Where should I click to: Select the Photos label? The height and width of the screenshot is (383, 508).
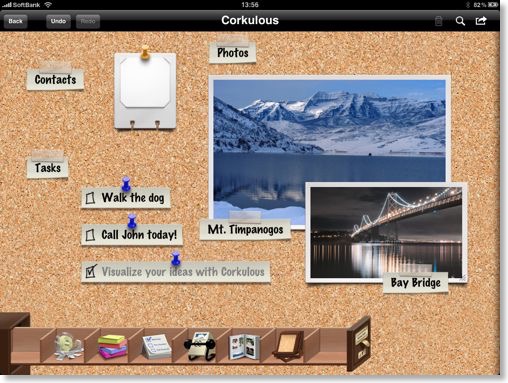[x=232, y=53]
